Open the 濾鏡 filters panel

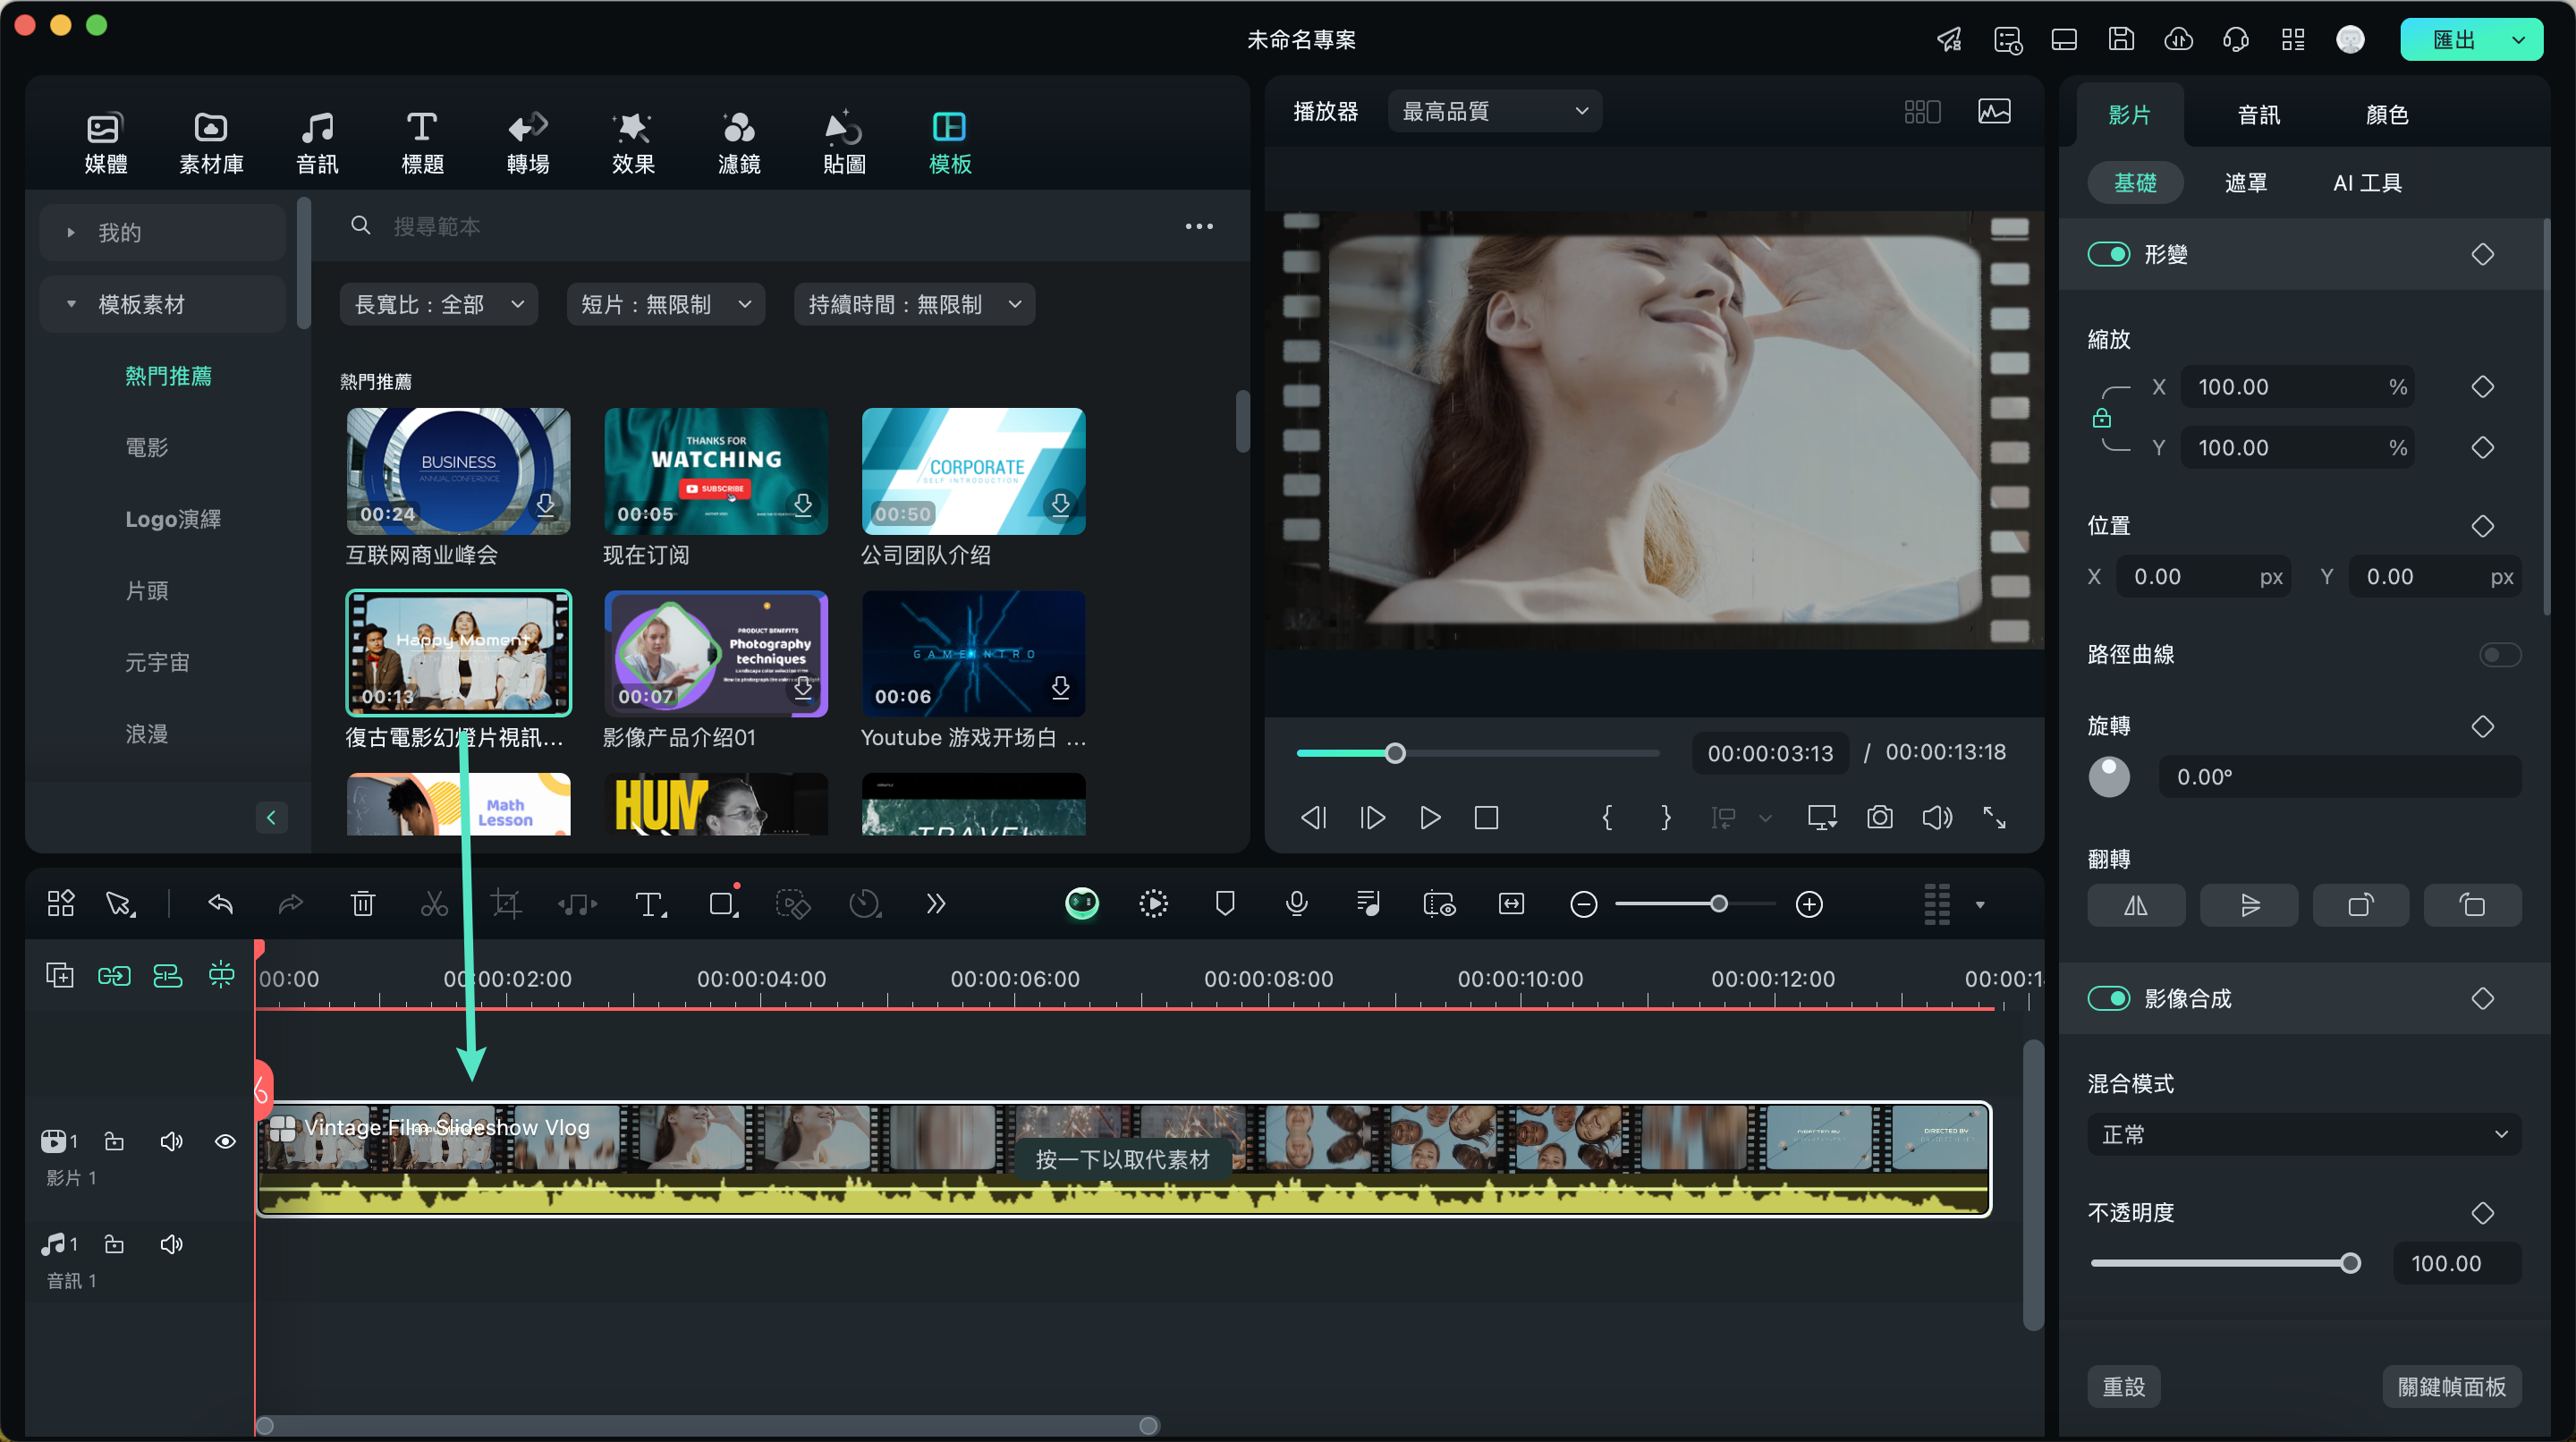tap(739, 143)
